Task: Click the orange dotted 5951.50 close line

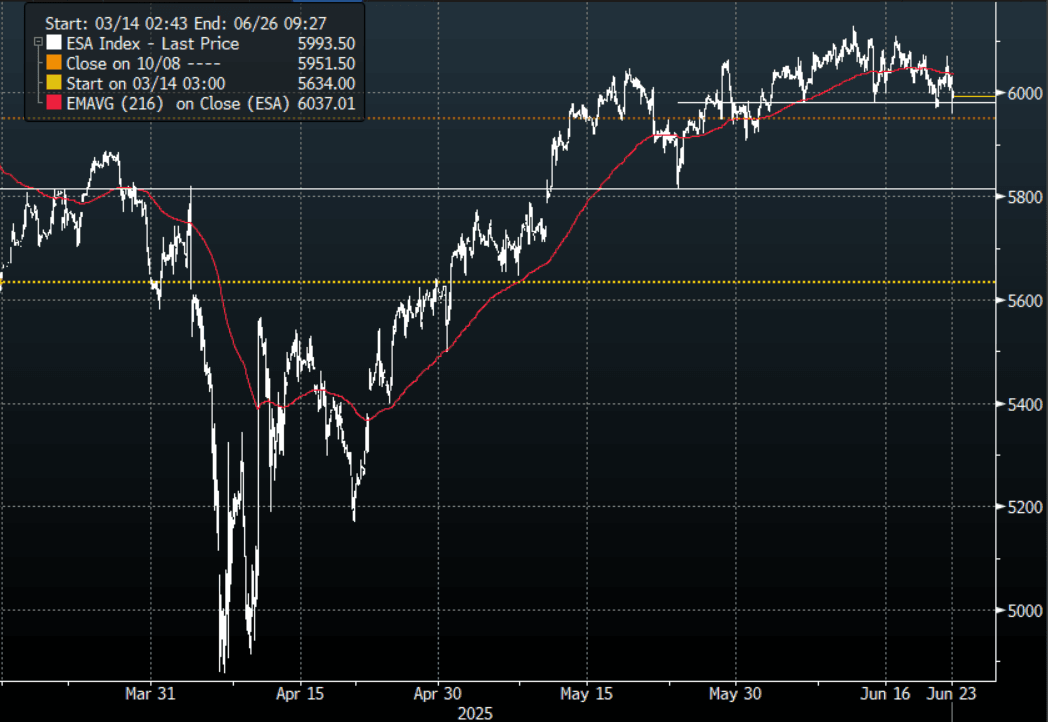Action: (498, 118)
